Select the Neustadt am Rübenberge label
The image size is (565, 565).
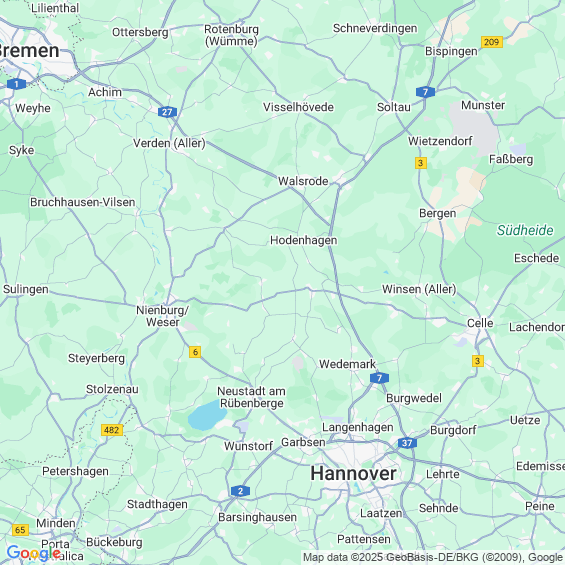pyautogui.click(x=252, y=397)
